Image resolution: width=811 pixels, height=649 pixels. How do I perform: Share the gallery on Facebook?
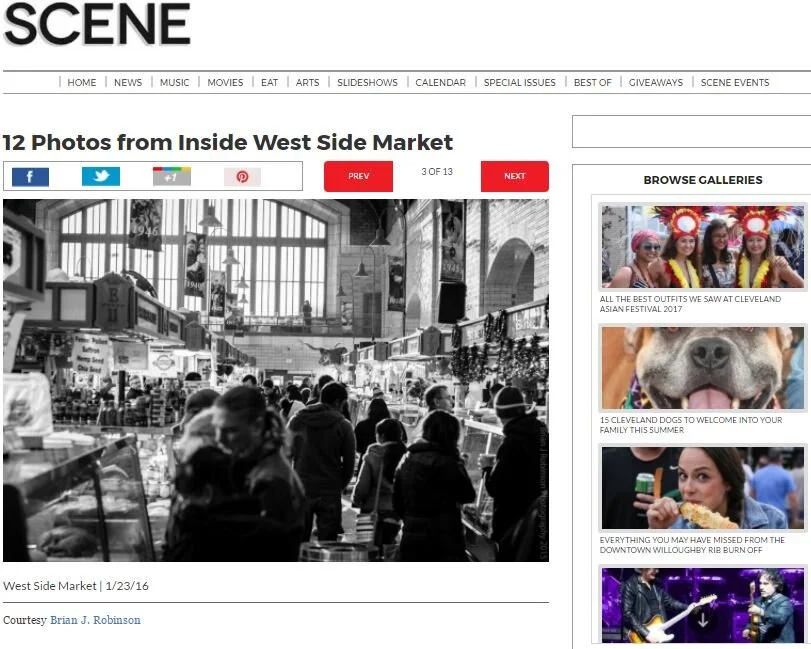(x=30, y=177)
